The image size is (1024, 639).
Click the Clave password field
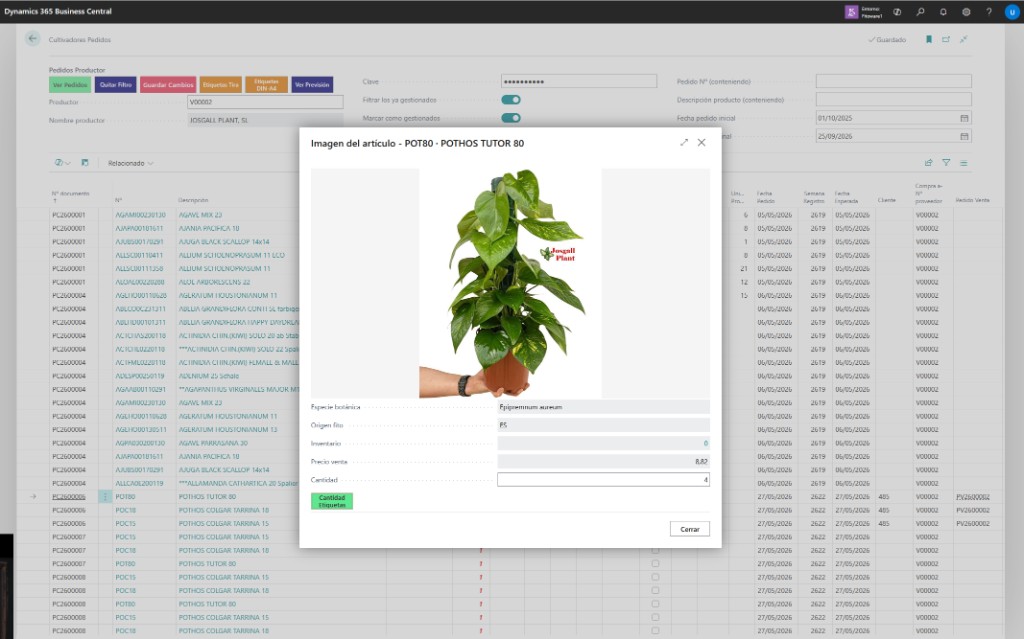(x=579, y=82)
